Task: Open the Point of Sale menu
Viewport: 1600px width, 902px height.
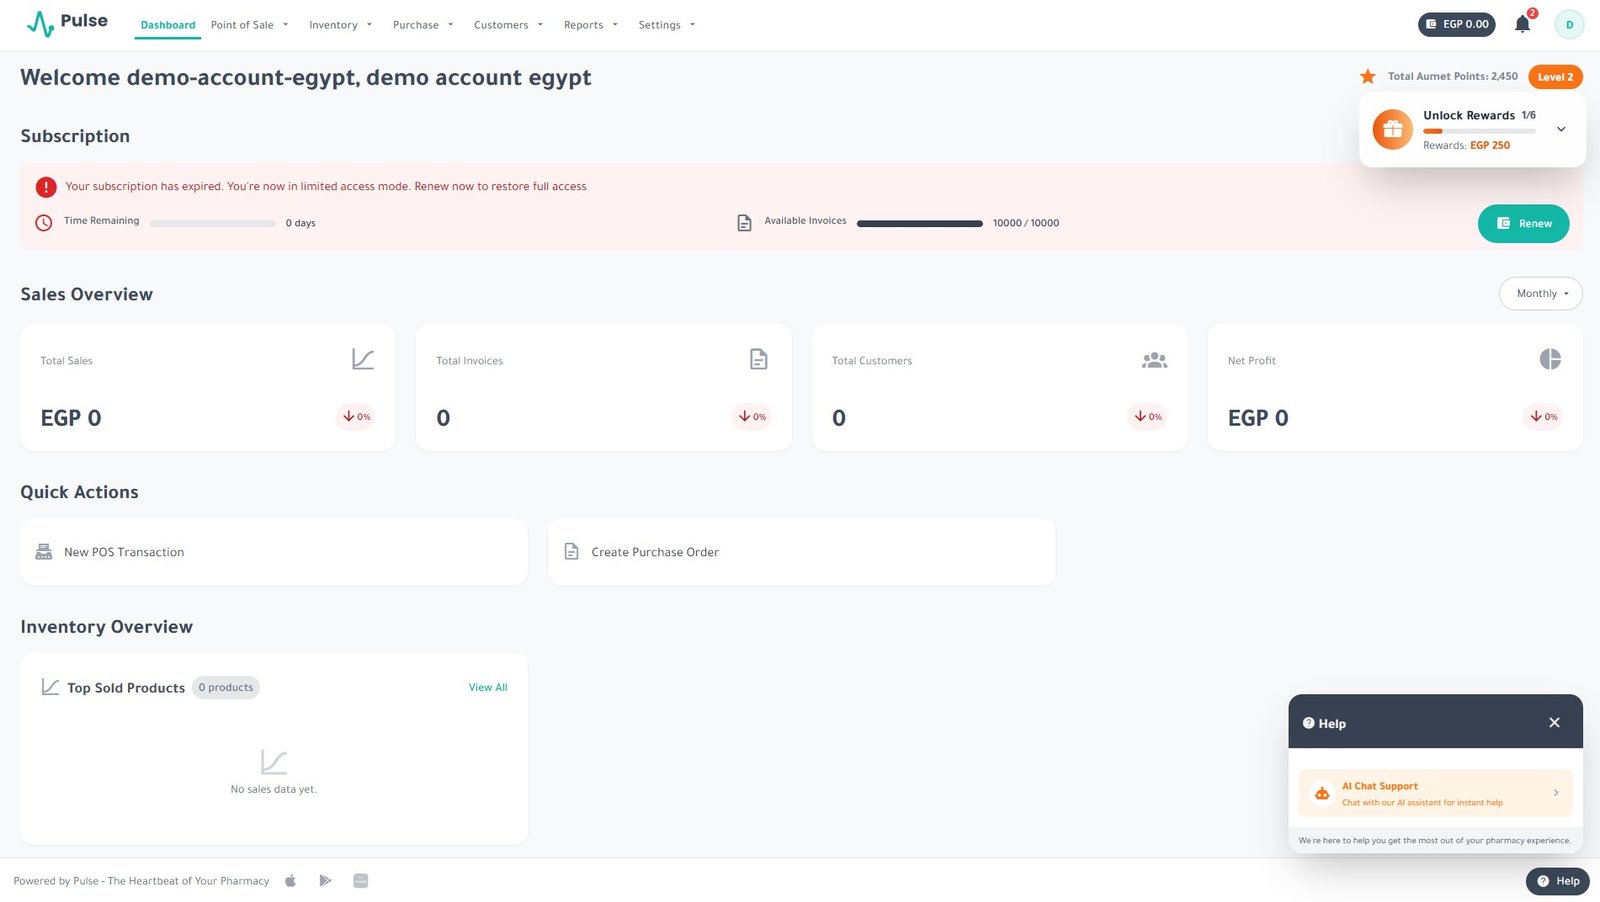Action: [x=249, y=25]
